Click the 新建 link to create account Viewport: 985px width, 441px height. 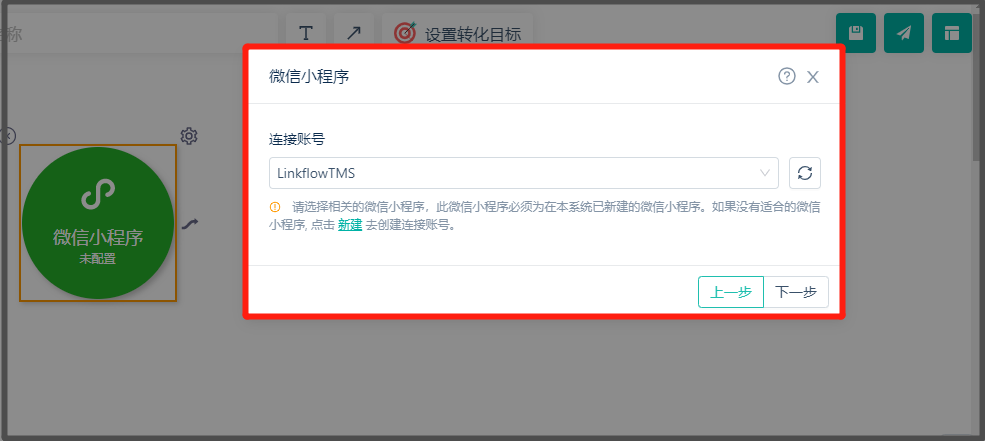coord(350,225)
